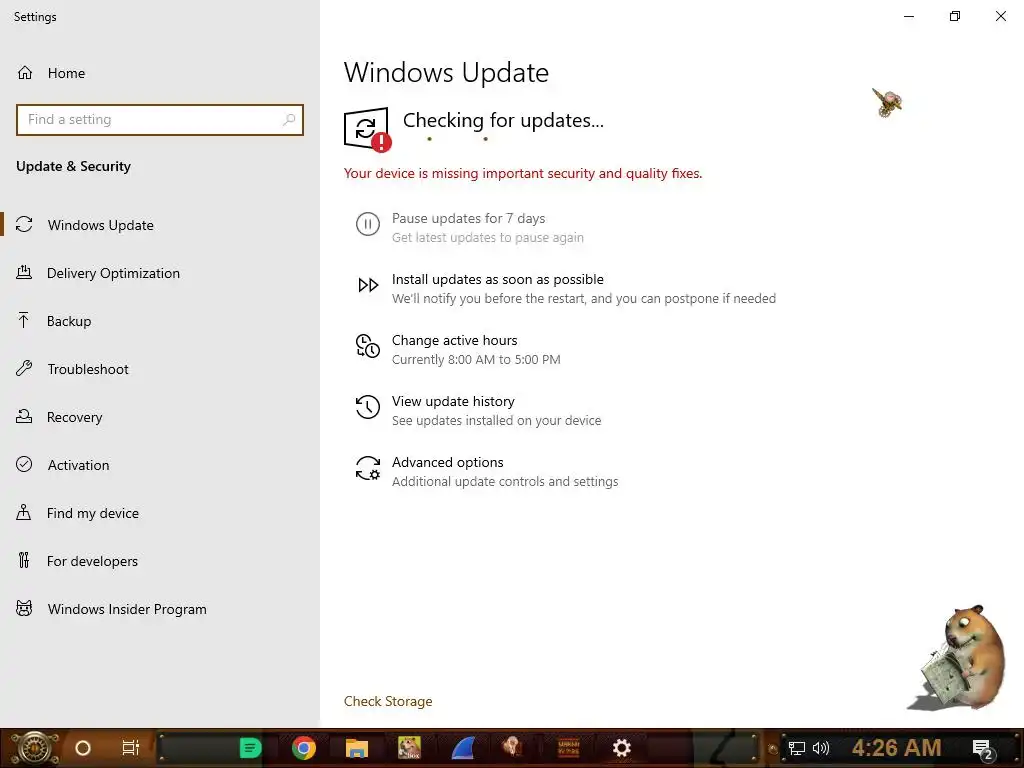
Task: Click the fast-forward install icon
Action: click(x=368, y=285)
